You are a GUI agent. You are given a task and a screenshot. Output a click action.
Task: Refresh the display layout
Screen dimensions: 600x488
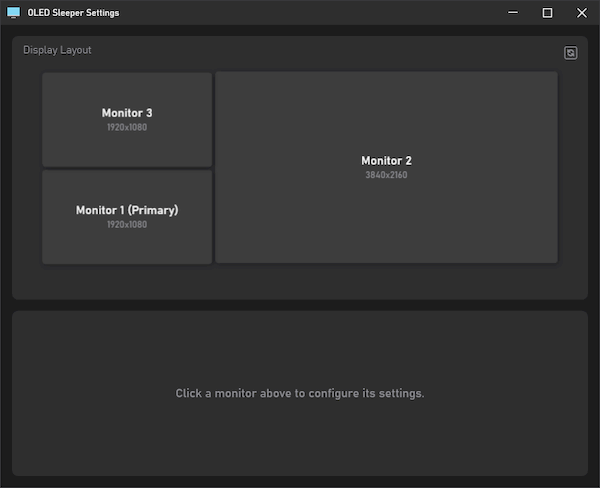[571, 53]
